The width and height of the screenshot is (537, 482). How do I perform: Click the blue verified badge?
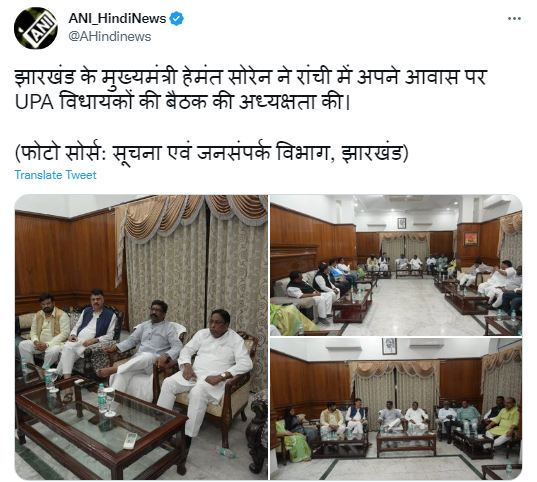177,18
